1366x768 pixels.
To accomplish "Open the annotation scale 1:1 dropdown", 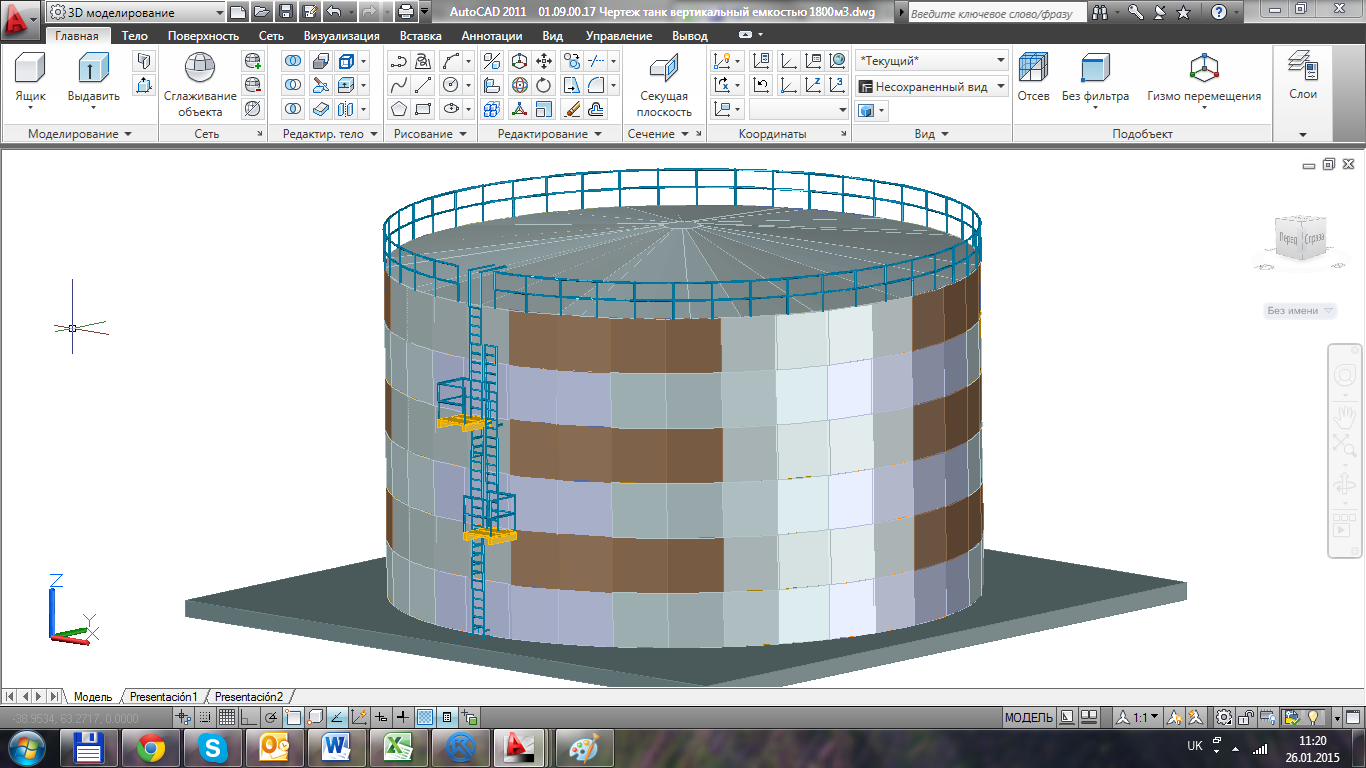I will (1139, 717).
